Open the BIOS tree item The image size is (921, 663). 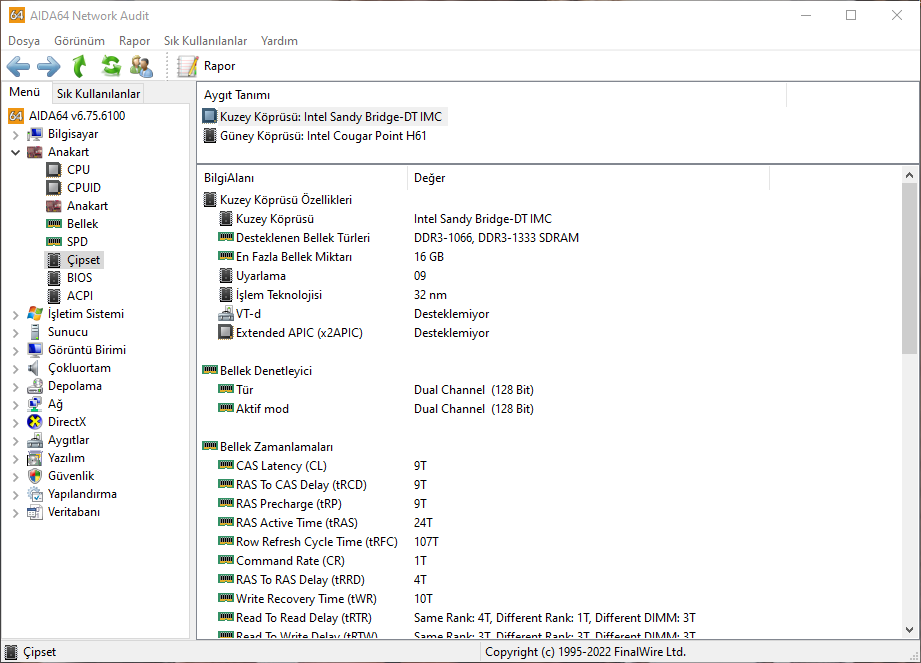(79, 278)
